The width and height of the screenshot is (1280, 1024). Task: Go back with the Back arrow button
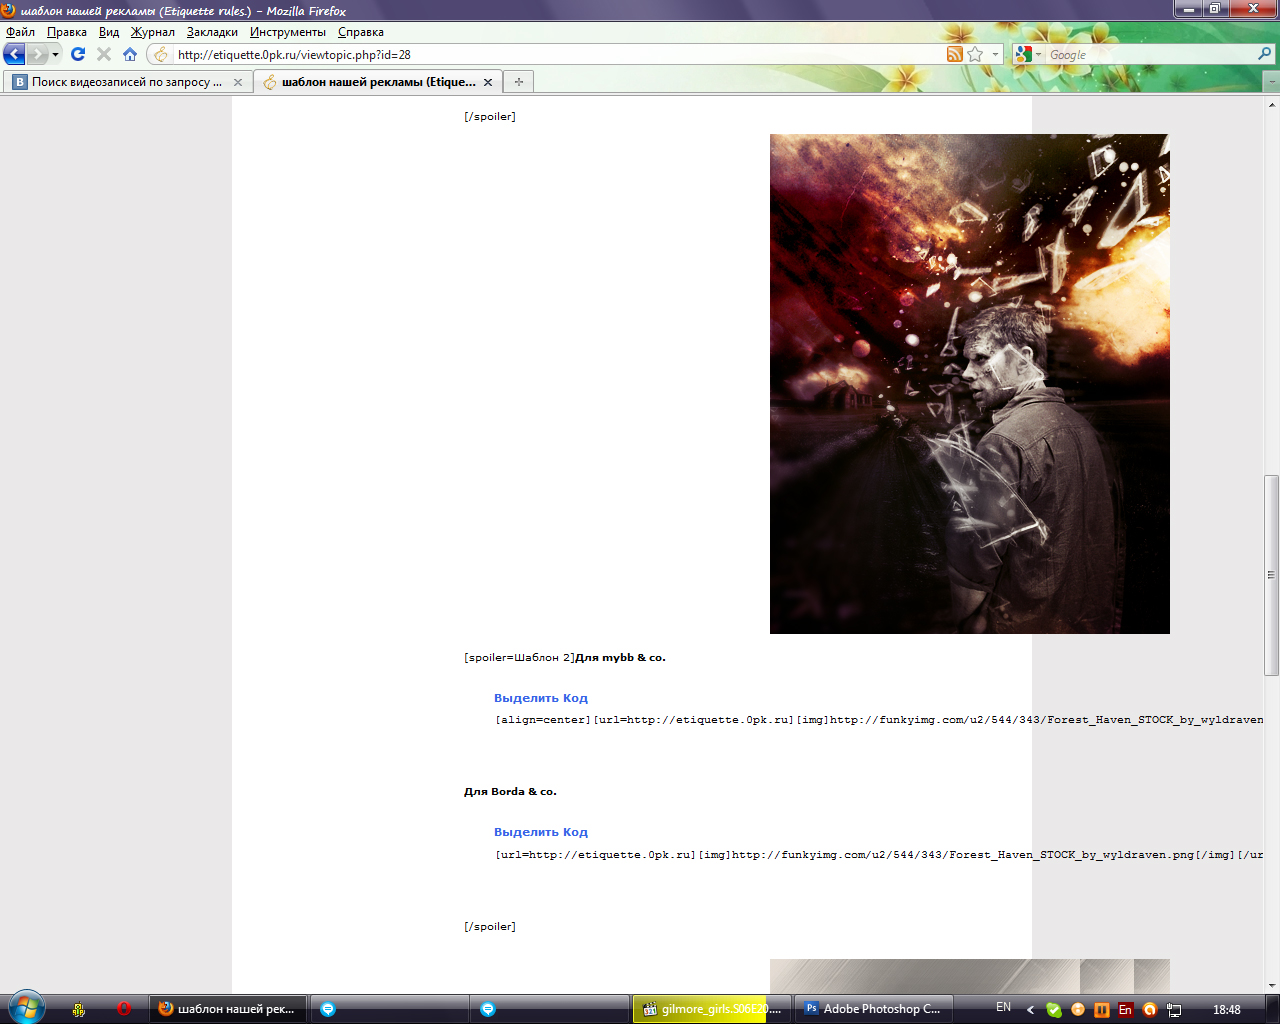click(x=14, y=54)
